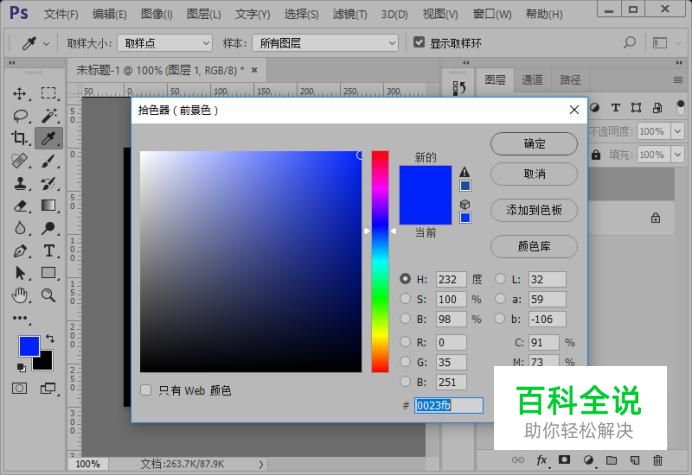The height and width of the screenshot is (475, 692).
Task: Select the Lasso tool
Action: pos(20,116)
